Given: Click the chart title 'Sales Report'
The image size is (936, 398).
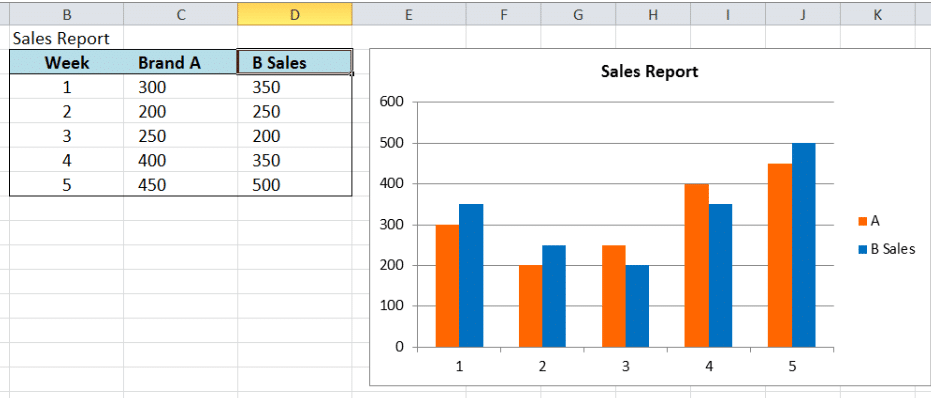Looking at the screenshot, I should pyautogui.click(x=649, y=72).
